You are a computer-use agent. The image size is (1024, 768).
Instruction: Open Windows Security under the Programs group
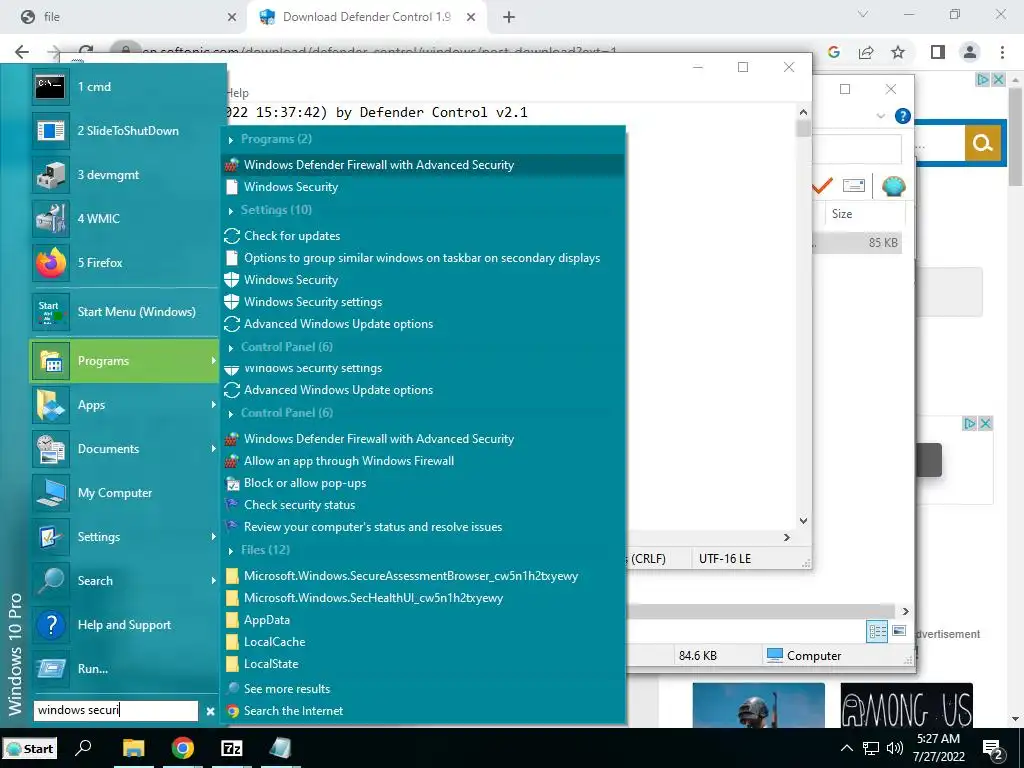click(x=423, y=187)
